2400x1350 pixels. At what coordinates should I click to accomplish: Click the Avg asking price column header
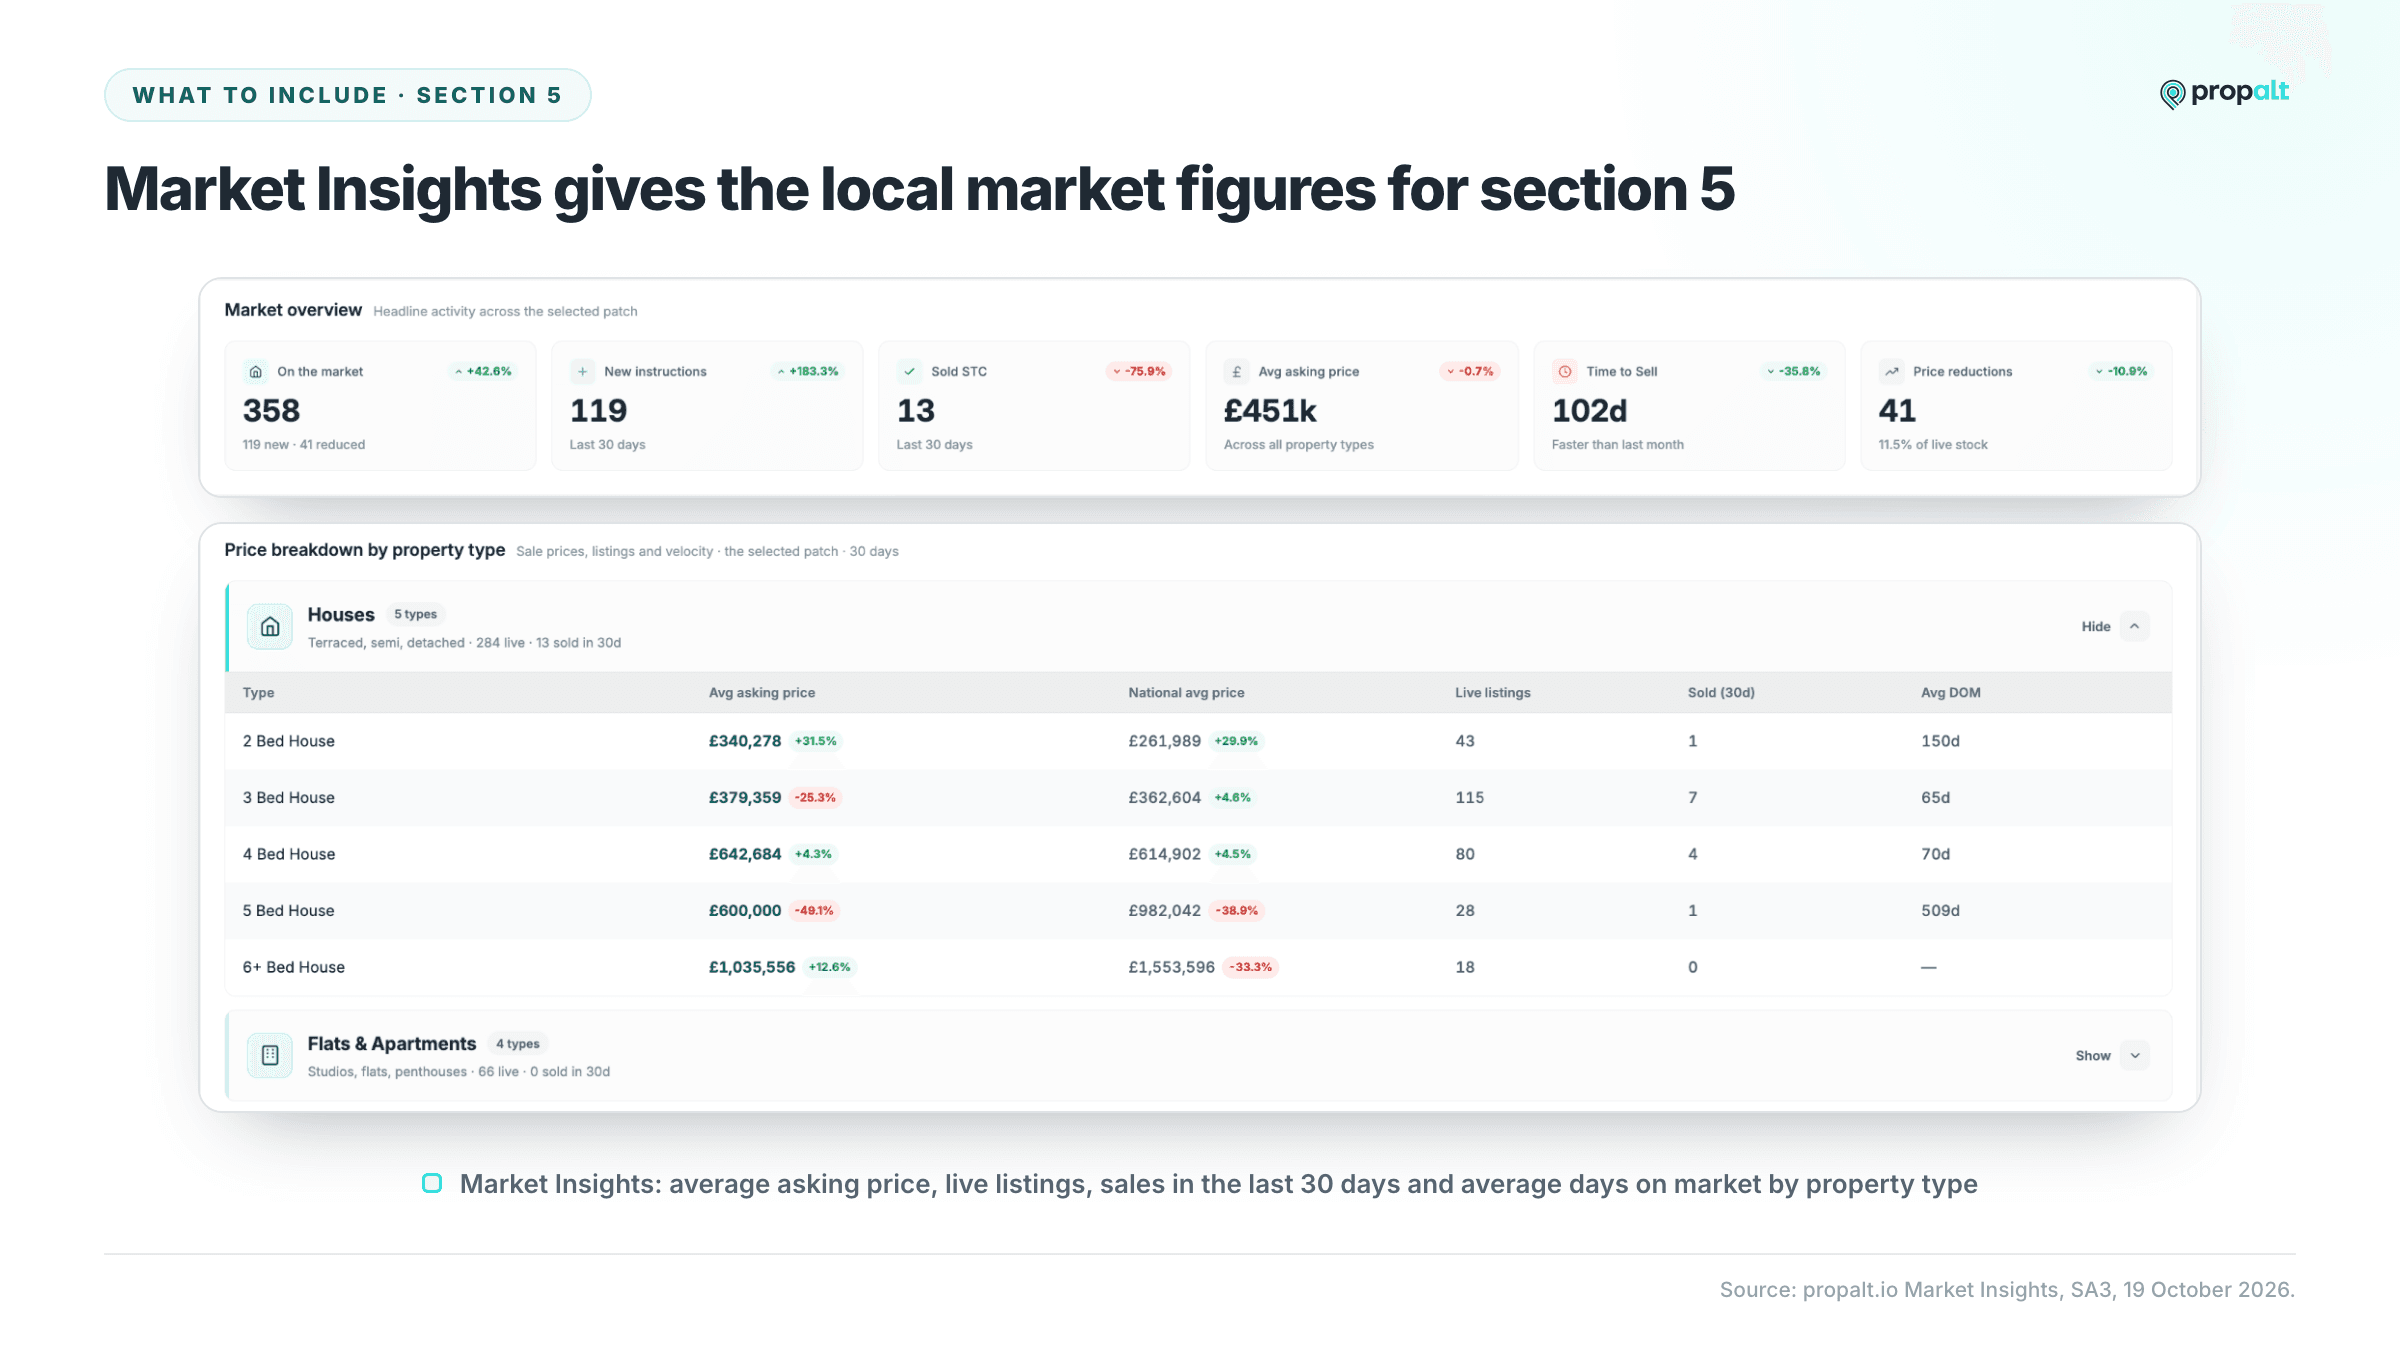tap(762, 692)
